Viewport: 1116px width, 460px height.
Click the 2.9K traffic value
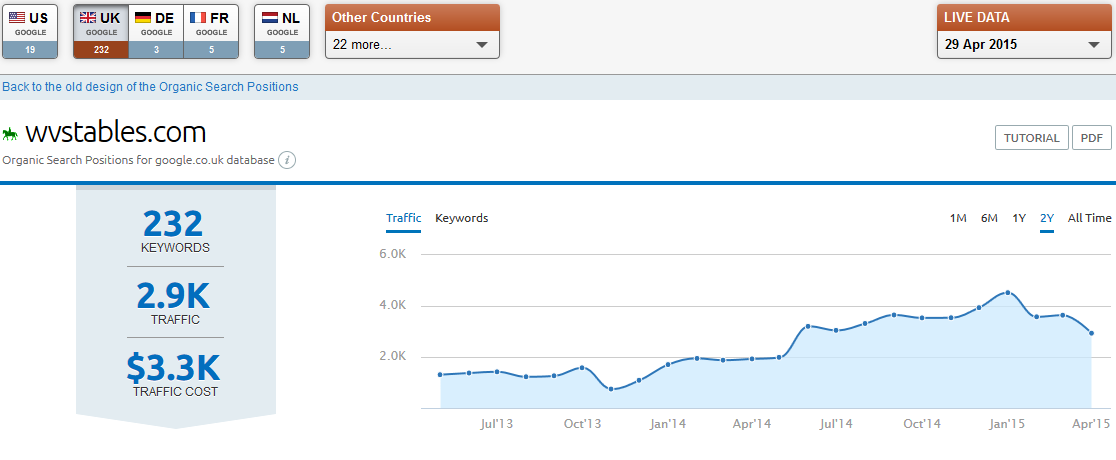point(175,296)
